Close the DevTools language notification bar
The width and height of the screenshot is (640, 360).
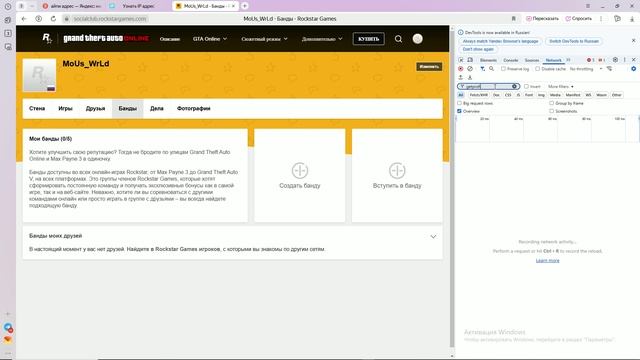click(x=633, y=40)
